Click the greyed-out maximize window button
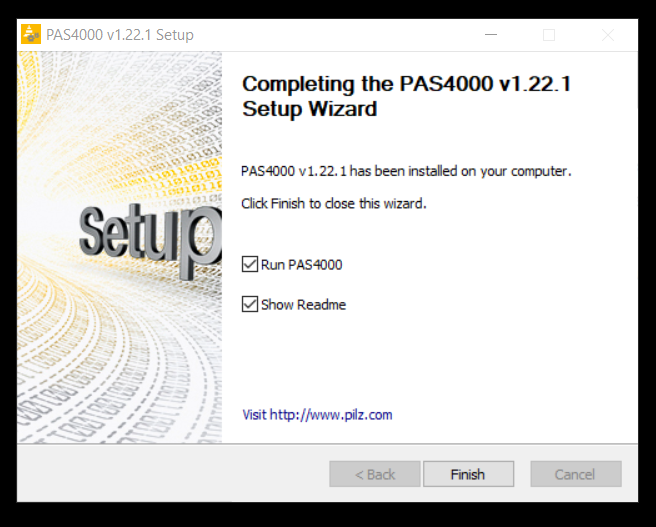Image resolution: width=656 pixels, height=527 pixels. [549, 35]
